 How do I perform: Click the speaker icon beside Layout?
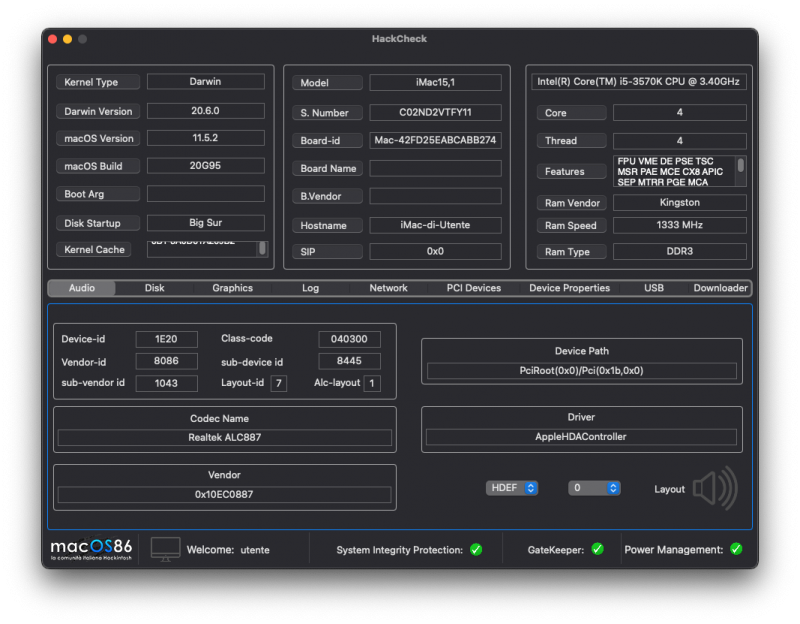715,488
